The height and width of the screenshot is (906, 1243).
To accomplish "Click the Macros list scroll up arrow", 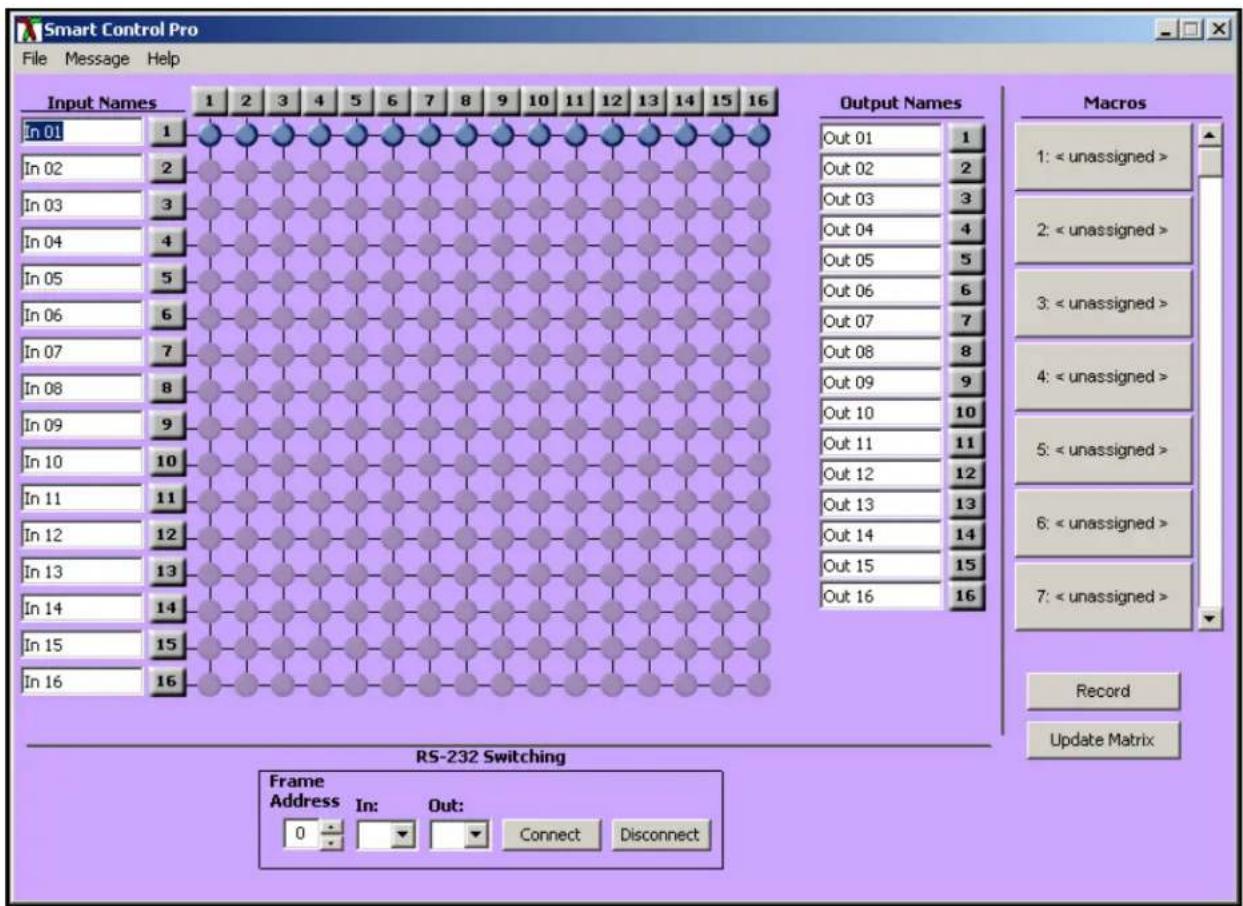I will click(1211, 135).
